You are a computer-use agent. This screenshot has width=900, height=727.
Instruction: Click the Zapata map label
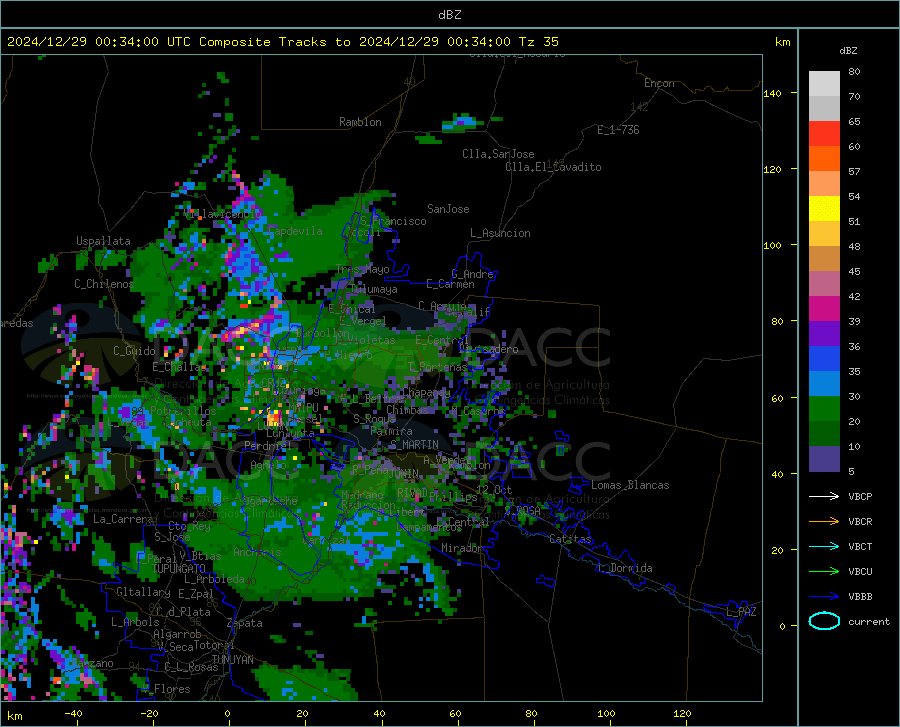coord(245,623)
